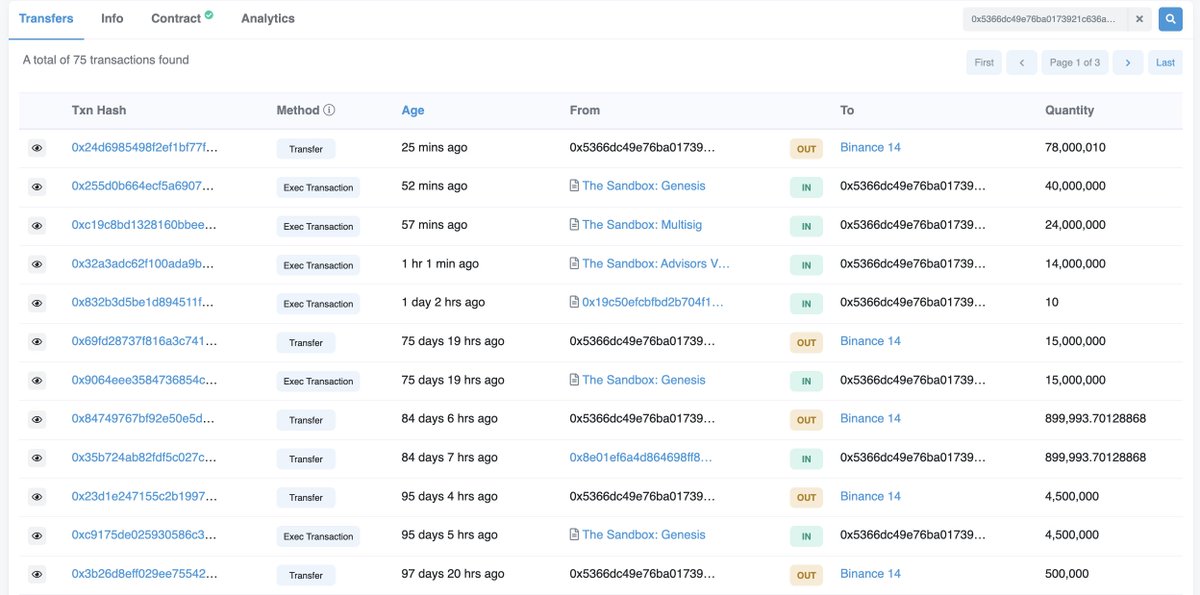Image resolution: width=1200 pixels, height=595 pixels.
Task: View details eye icon for 0x832b3d5be1d894511f
Action: (37, 303)
